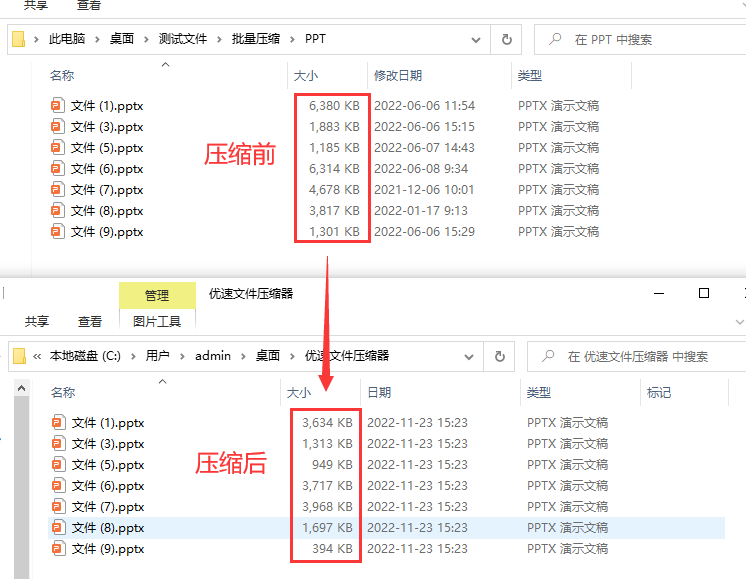This screenshot has height=579, width=746.
Task: Click the search magnifier in the PPT window
Action: [x=555, y=39]
